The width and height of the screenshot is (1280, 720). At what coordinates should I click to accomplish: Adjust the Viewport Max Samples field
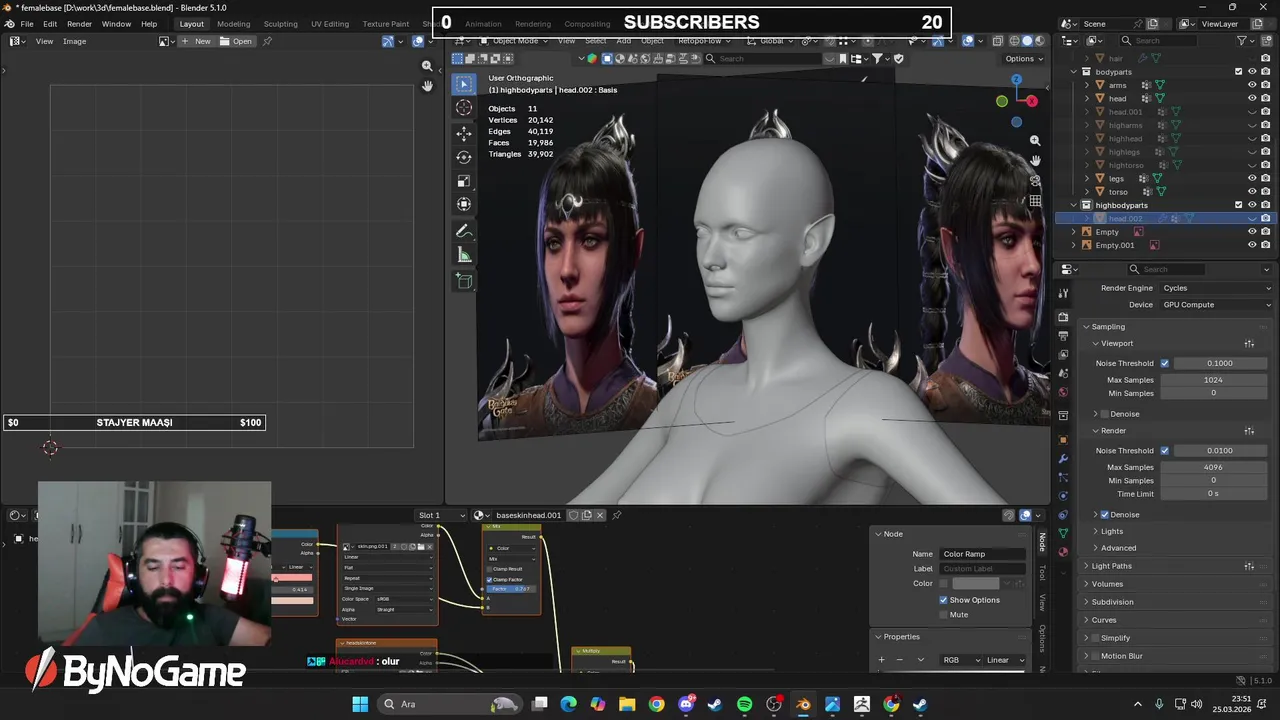pos(1213,380)
